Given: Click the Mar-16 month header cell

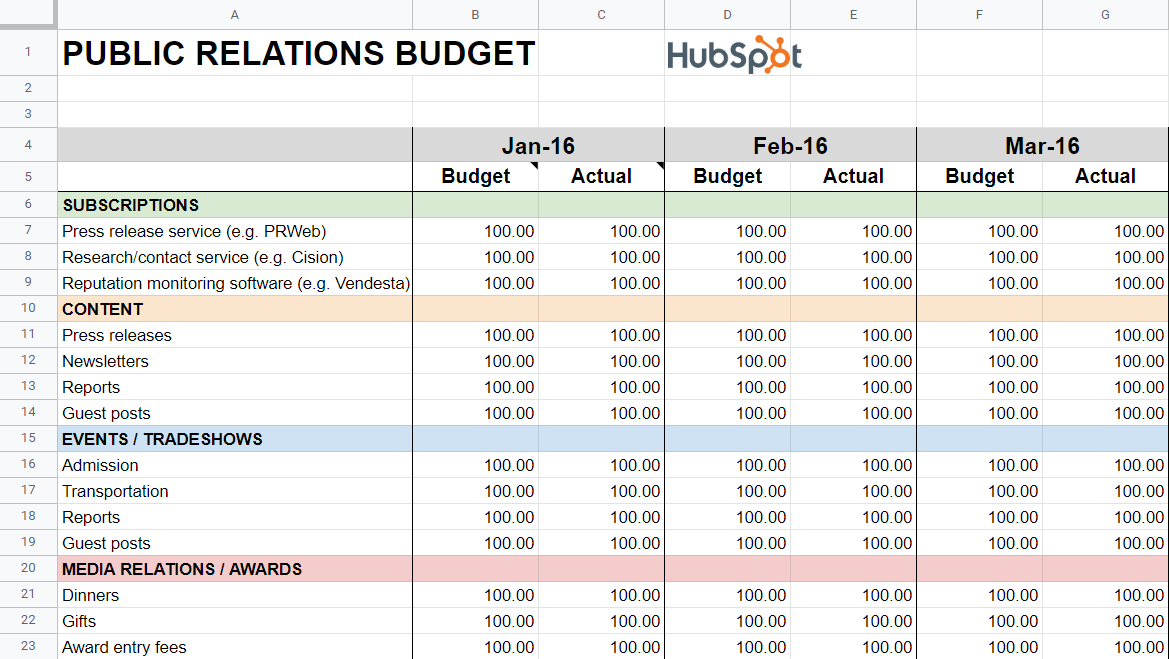Looking at the screenshot, I should coord(1042,146).
